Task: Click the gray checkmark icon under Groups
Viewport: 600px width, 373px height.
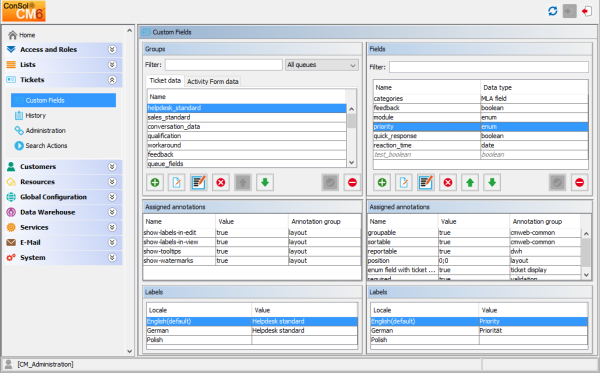Action: point(330,182)
